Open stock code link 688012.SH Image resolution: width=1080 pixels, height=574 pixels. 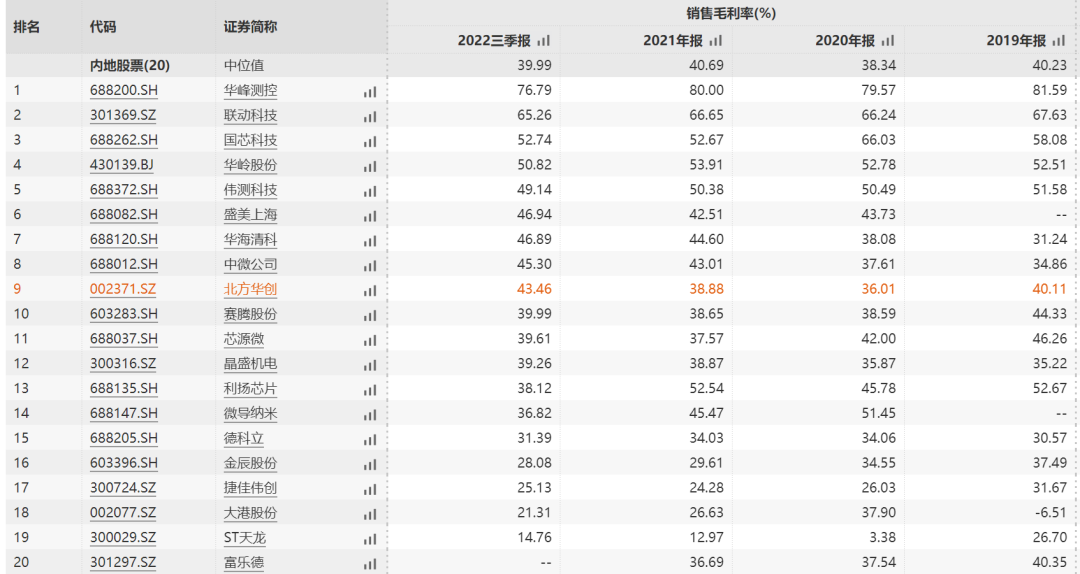click(x=124, y=264)
